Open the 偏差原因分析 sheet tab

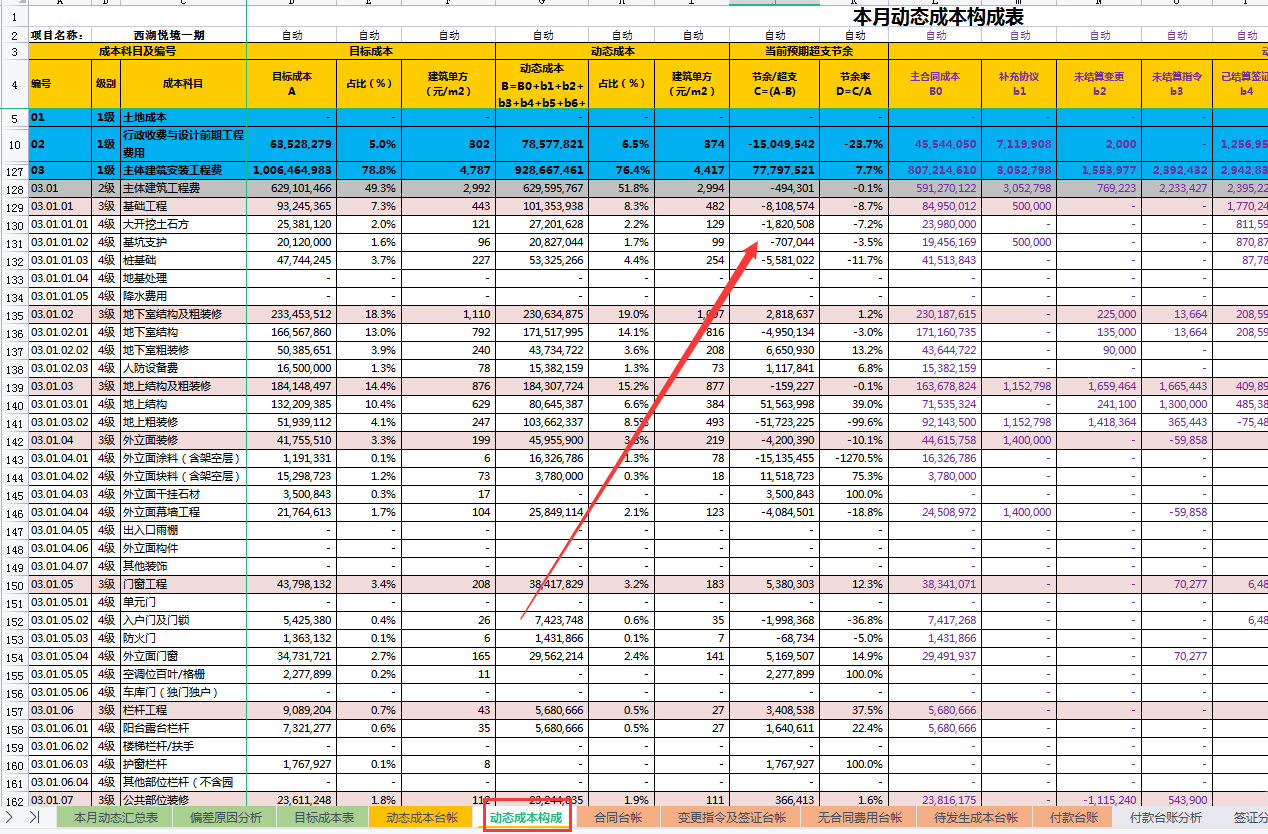coord(227,817)
